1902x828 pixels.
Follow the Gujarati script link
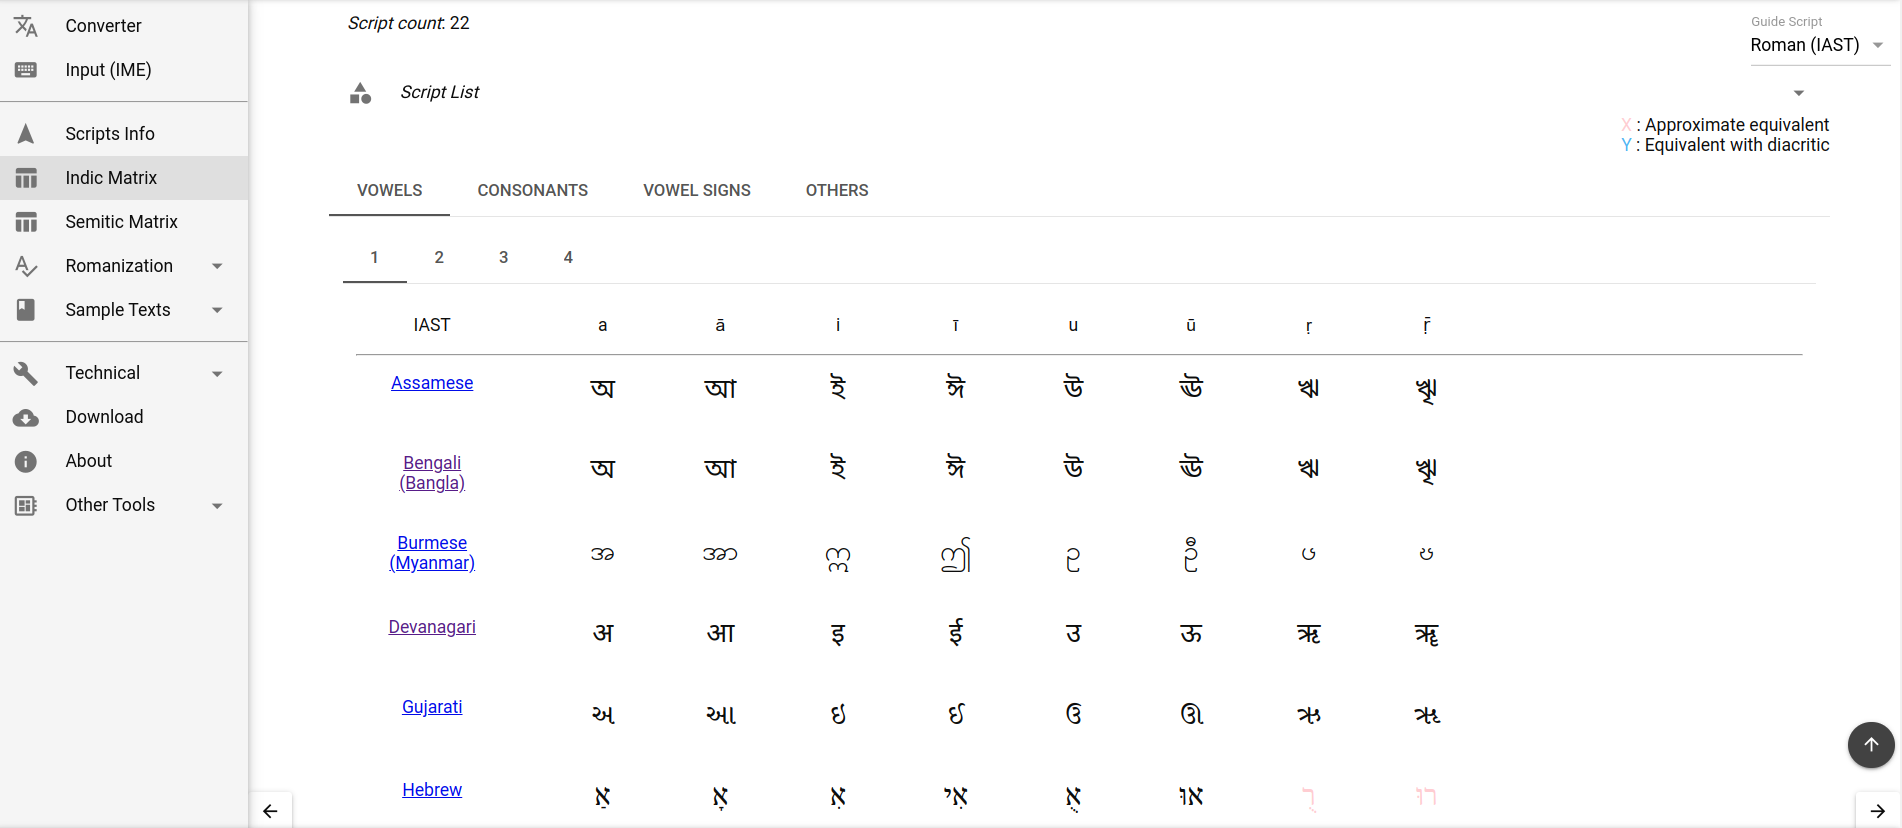432,707
